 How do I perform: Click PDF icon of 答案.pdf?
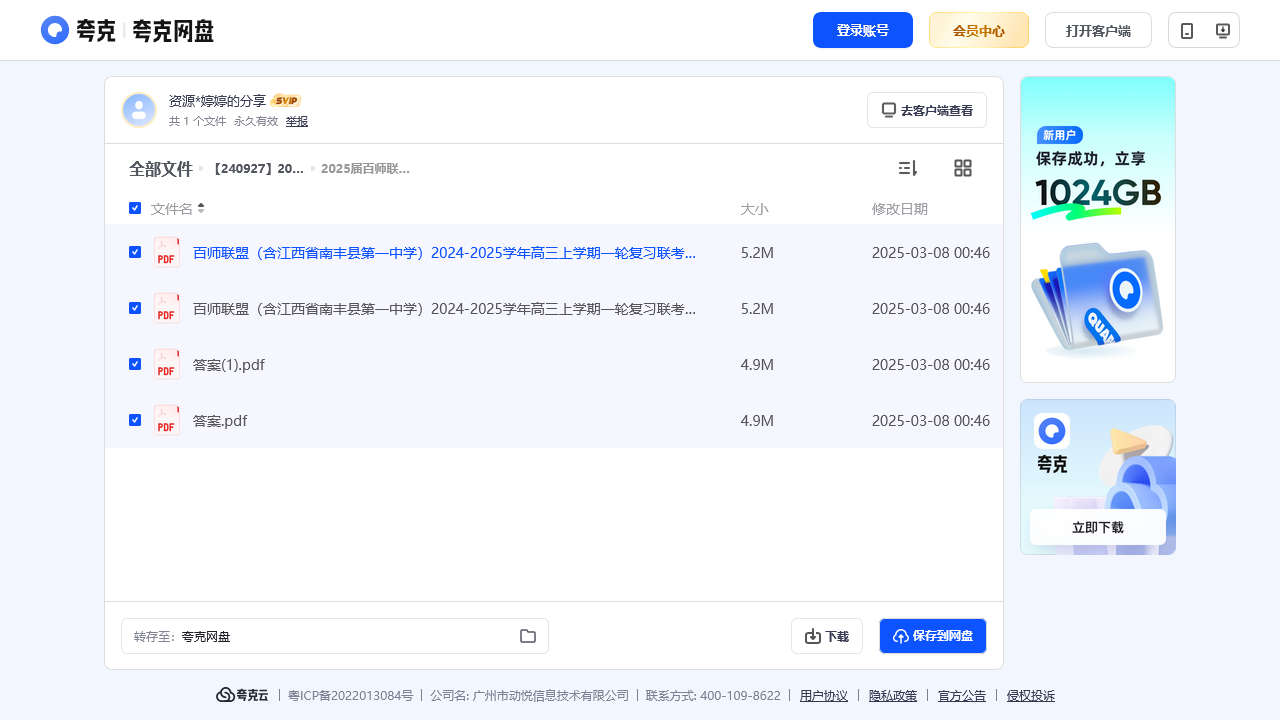click(x=167, y=420)
